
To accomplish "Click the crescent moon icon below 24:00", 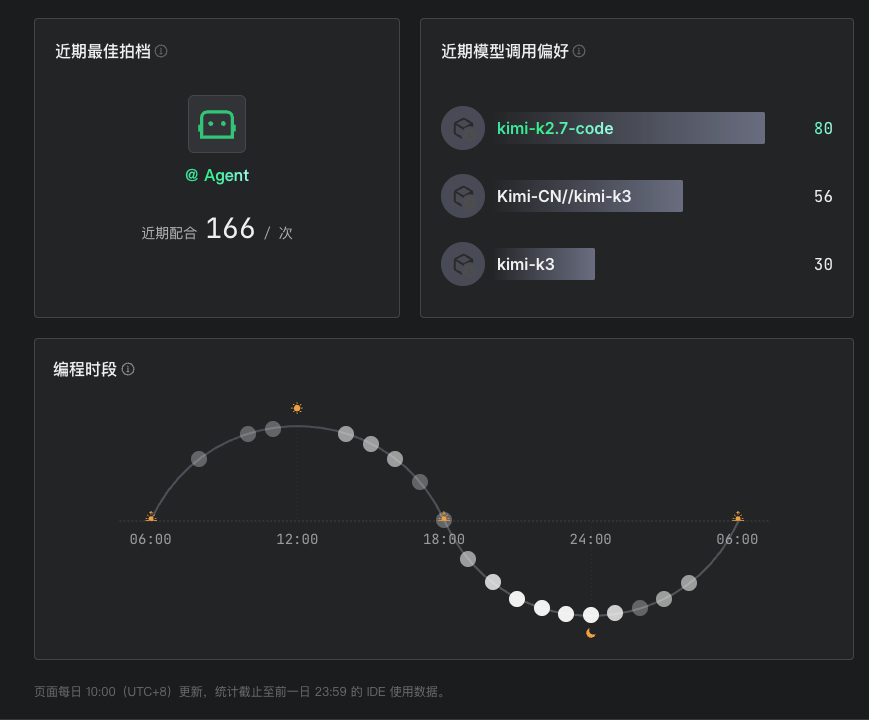I will 591,633.
